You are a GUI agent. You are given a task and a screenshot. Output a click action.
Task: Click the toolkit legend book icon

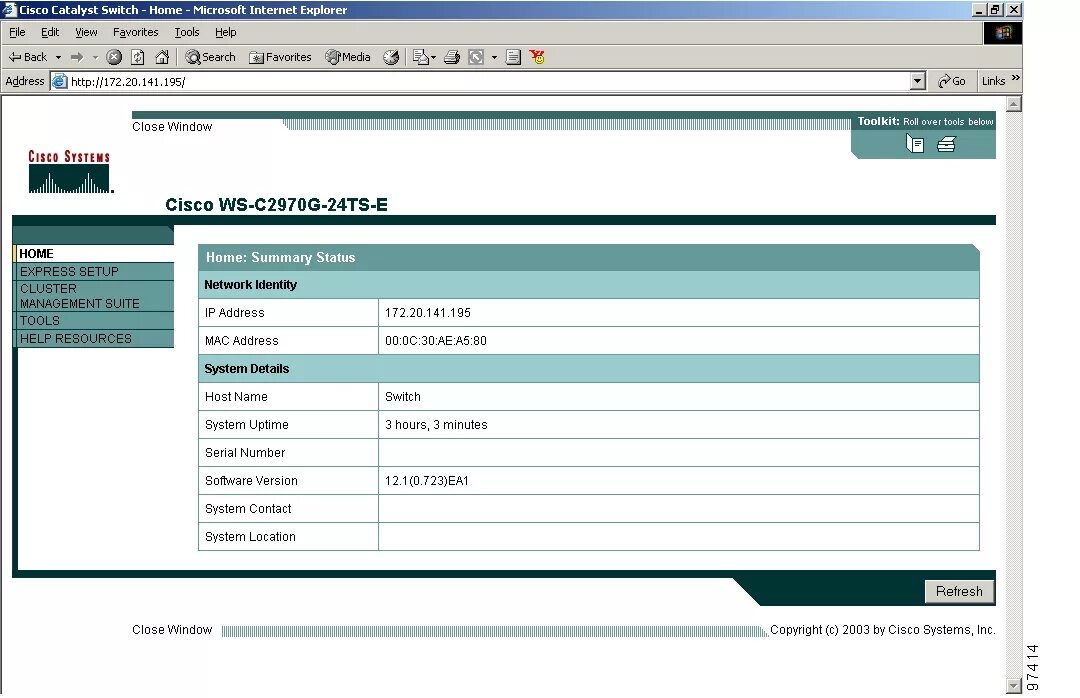tap(915, 143)
